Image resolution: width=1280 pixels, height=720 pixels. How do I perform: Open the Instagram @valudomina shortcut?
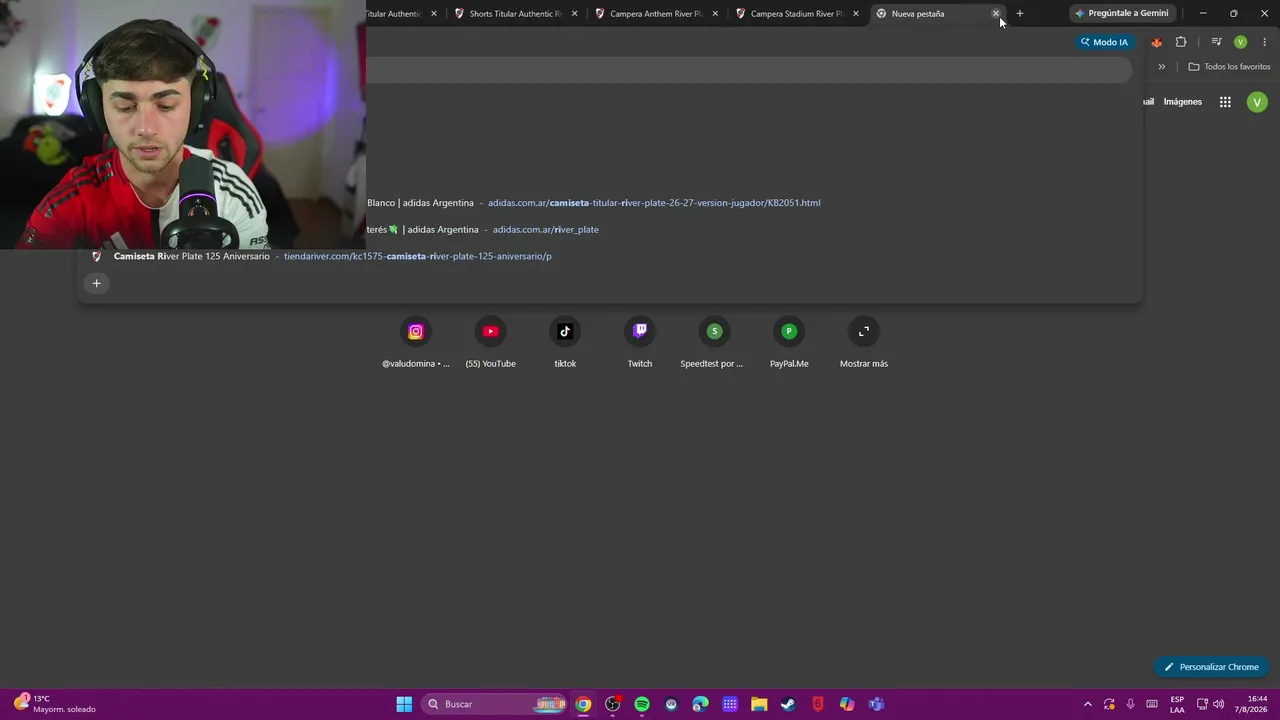[x=416, y=343]
